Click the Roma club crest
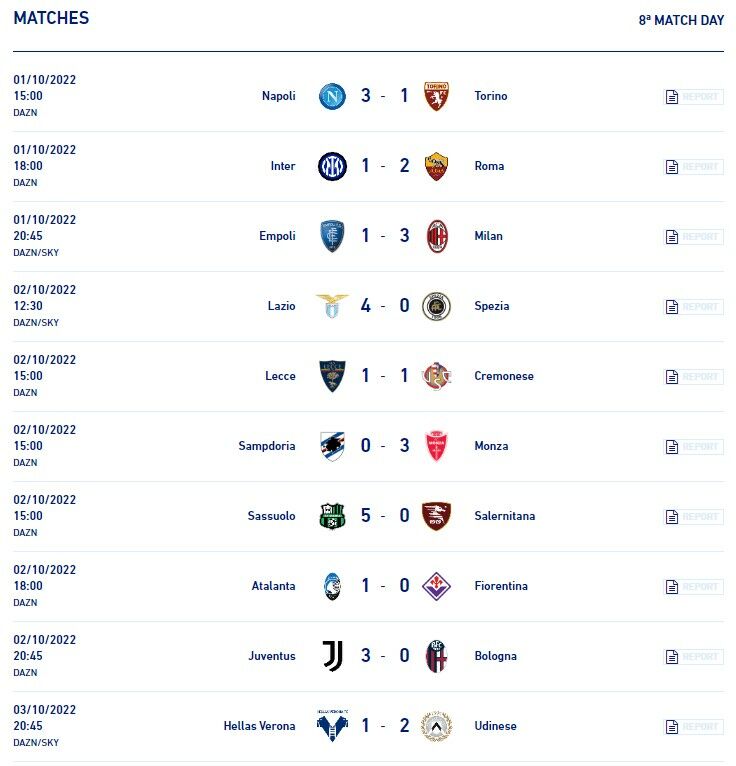 [x=436, y=166]
